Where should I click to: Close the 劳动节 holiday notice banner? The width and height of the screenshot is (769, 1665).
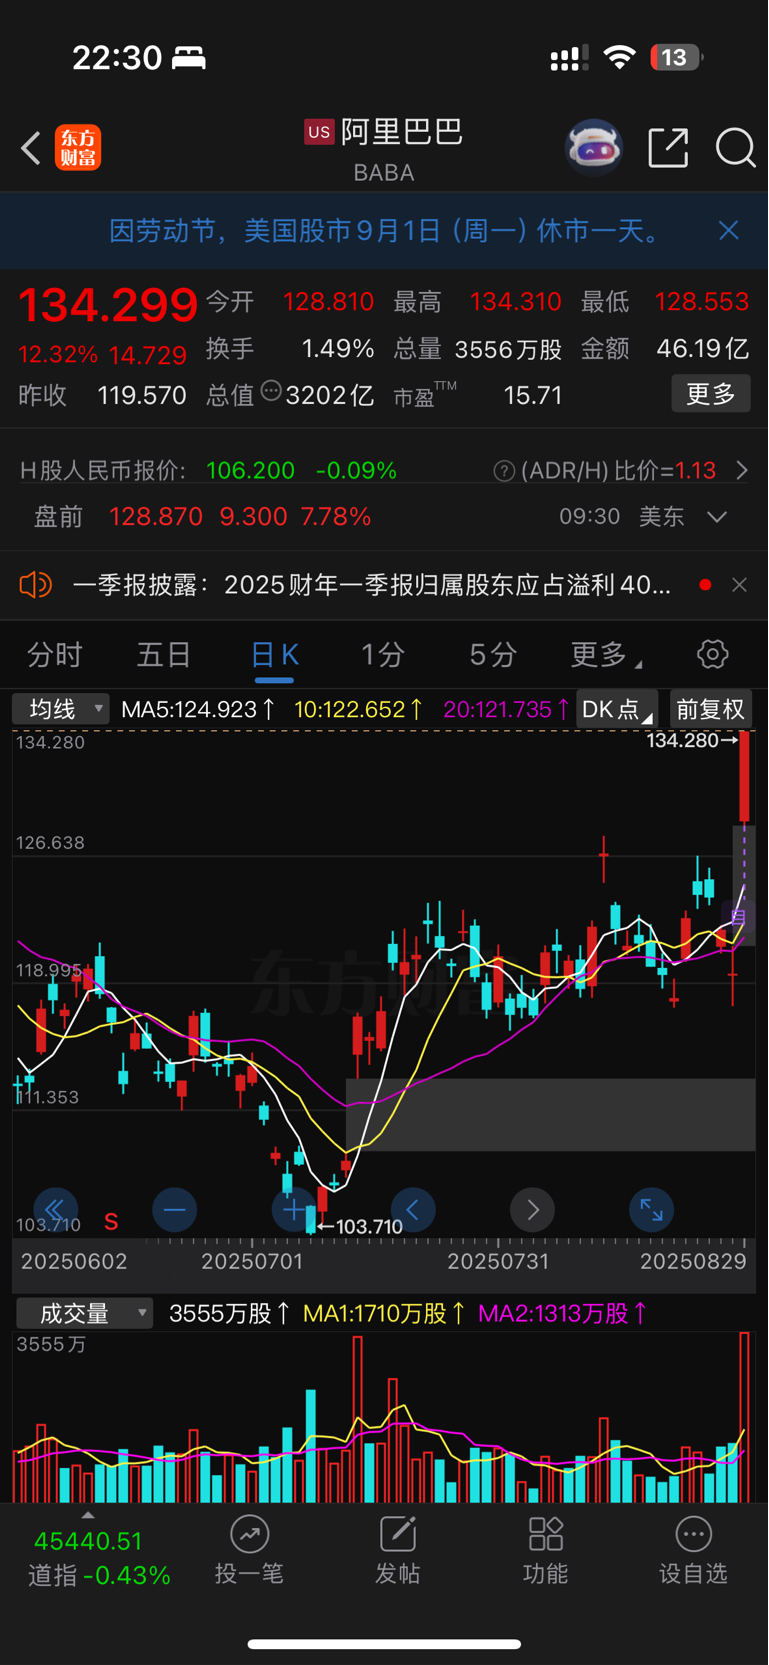pyautogui.click(x=729, y=231)
